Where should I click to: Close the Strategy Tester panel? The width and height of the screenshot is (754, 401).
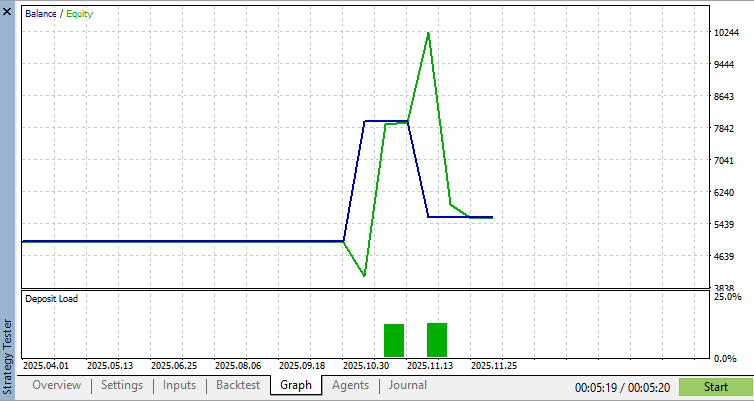pos(7,12)
